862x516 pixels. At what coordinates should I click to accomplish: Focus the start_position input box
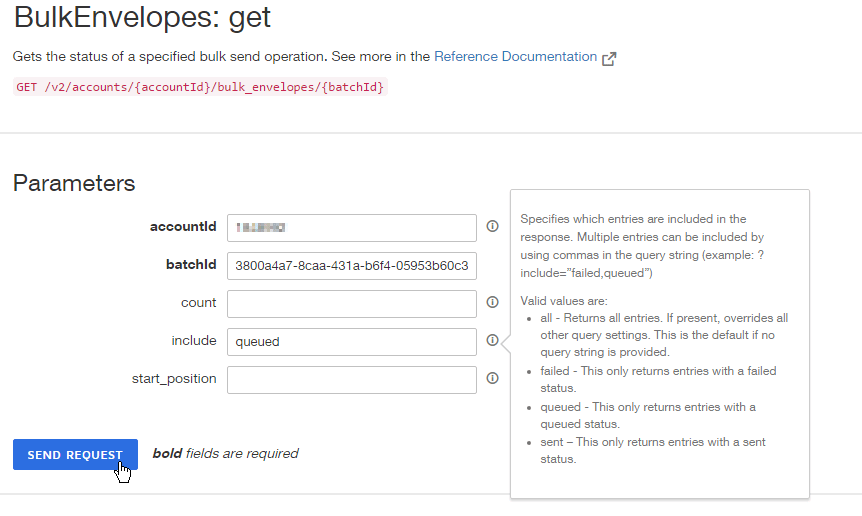pos(351,380)
